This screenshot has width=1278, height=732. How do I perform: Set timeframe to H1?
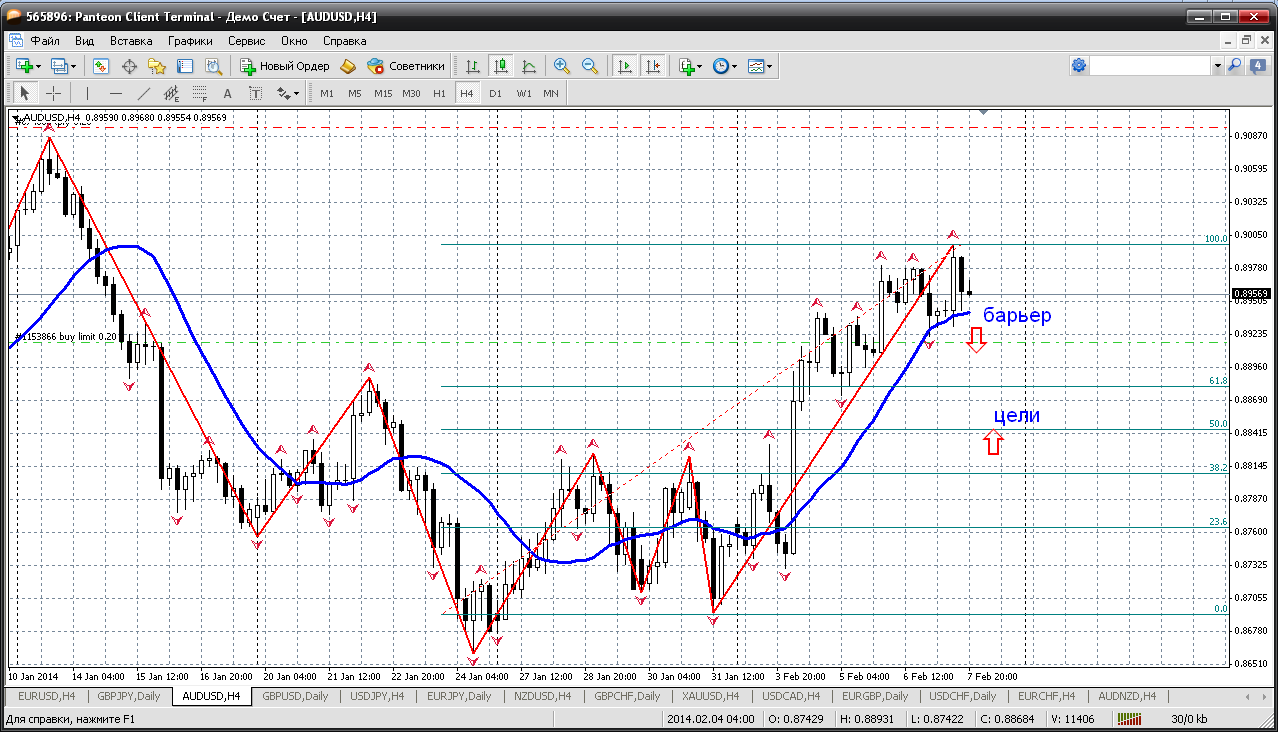439,93
